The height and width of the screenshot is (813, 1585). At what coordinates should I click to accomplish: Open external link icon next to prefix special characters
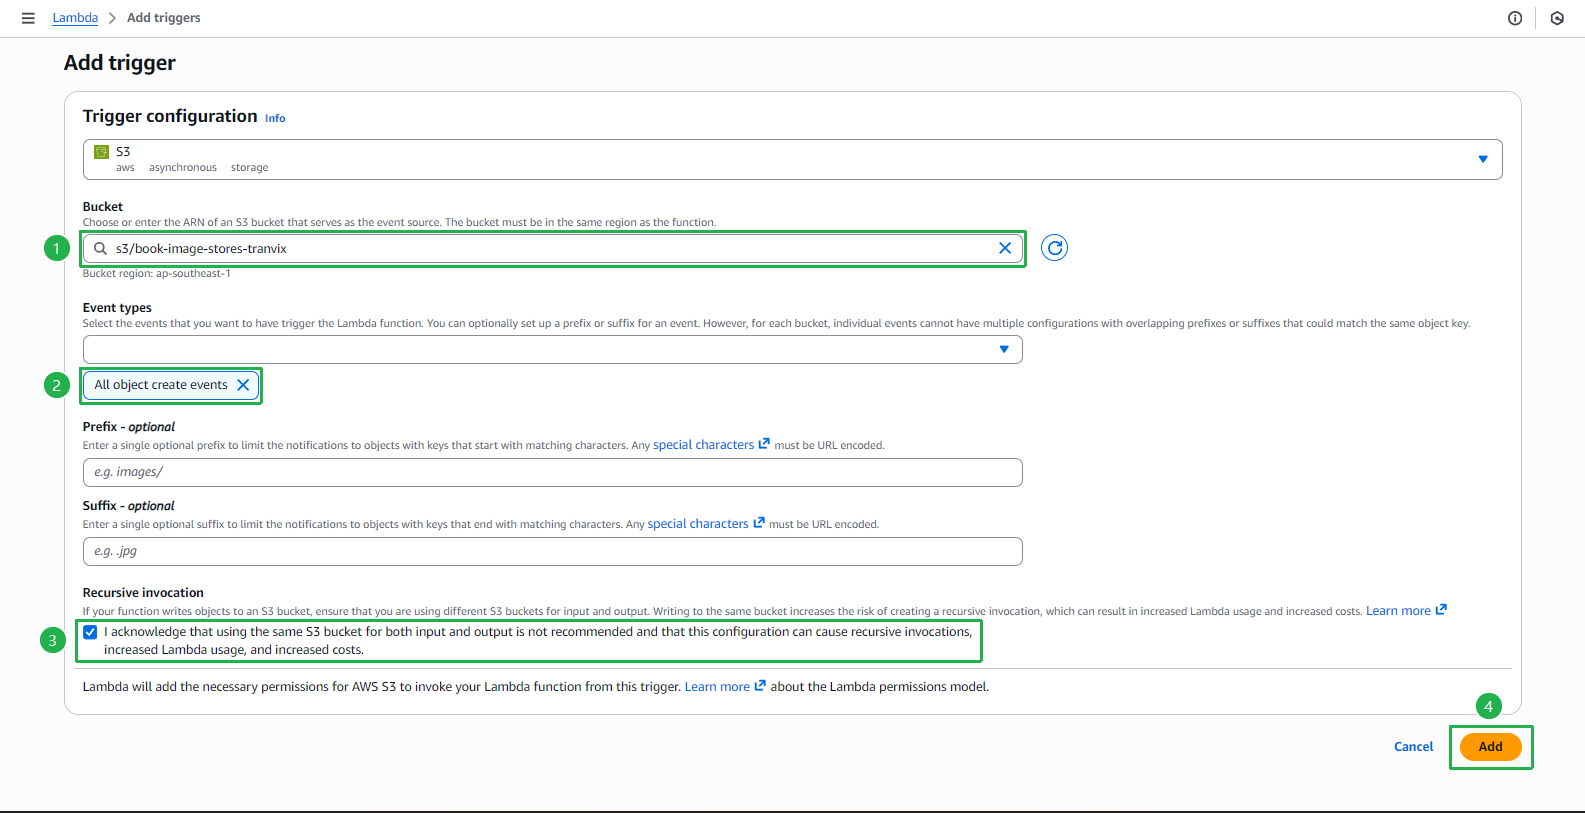764,444
